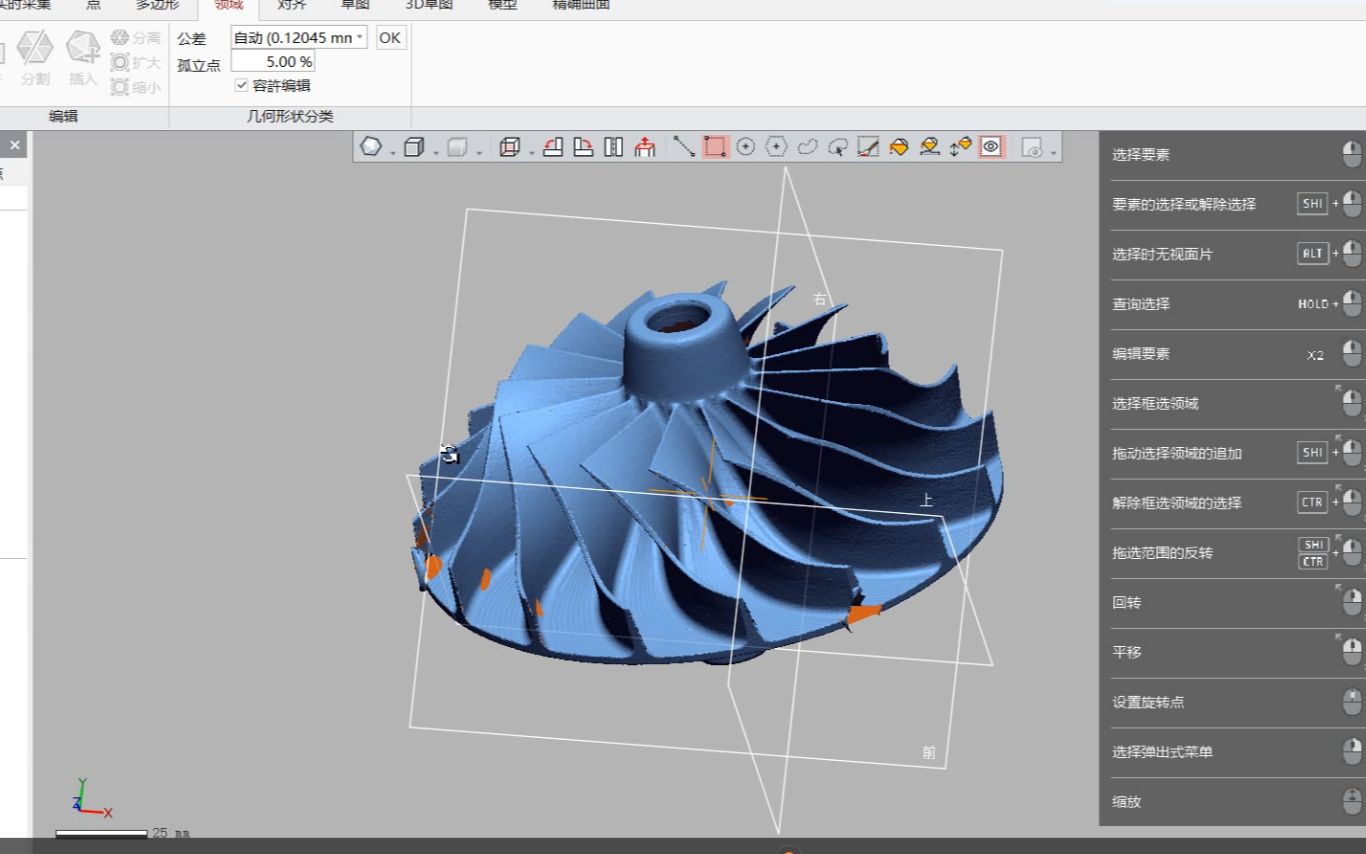Screen dimensions: 1366x854
Task: Switch to the 对齐 ribbon tab
Action: pyautogui.click(x=292, y=5)
